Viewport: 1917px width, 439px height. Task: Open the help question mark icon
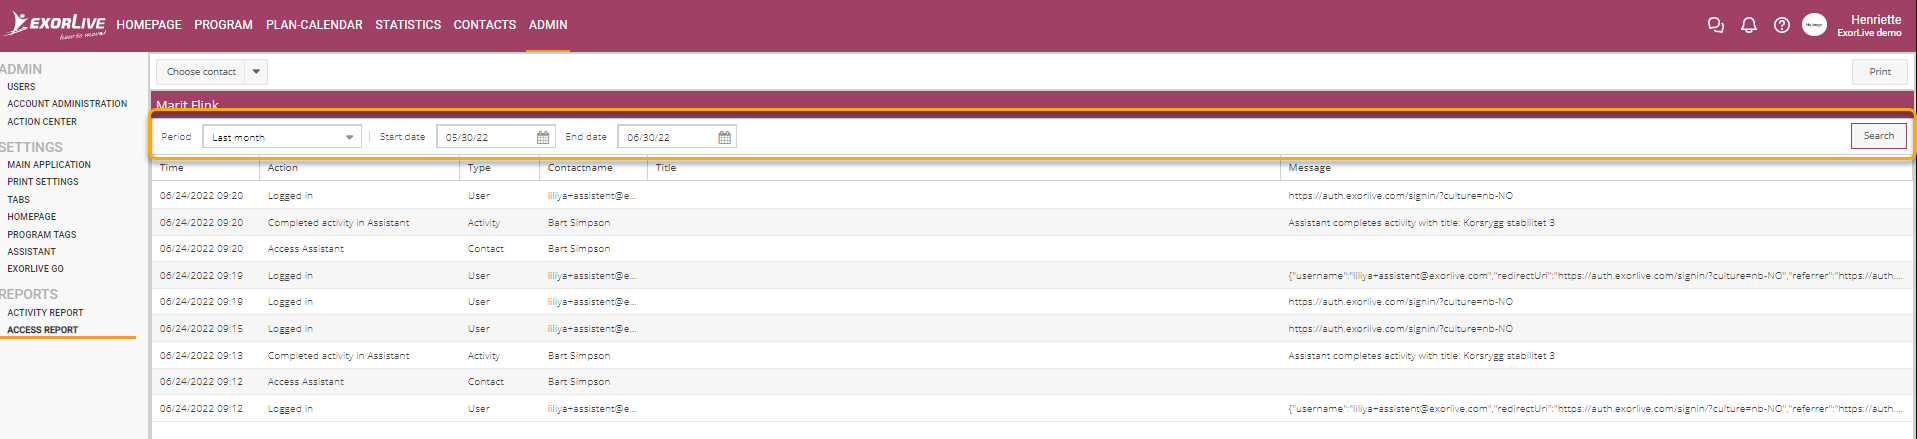[x=1782, y=26]
